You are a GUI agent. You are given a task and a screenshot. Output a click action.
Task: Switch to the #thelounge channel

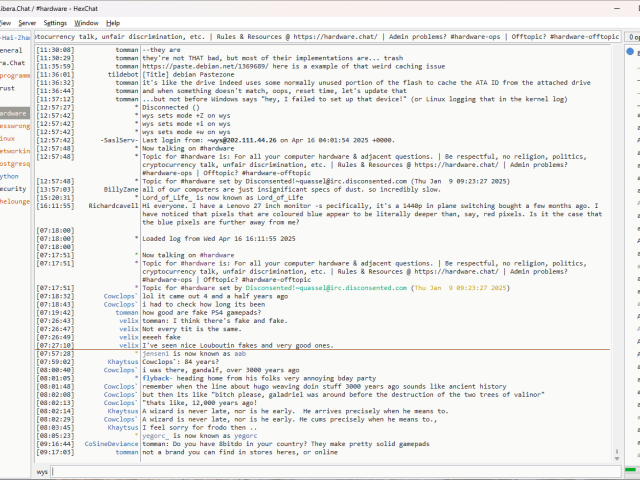(x=14, y=200)
